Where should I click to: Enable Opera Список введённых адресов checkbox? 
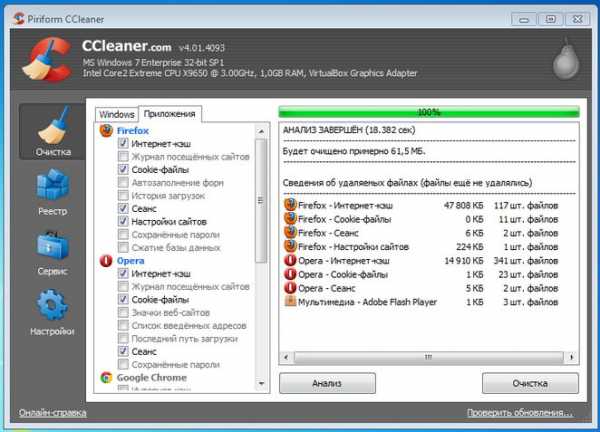(x=123, y=326)
